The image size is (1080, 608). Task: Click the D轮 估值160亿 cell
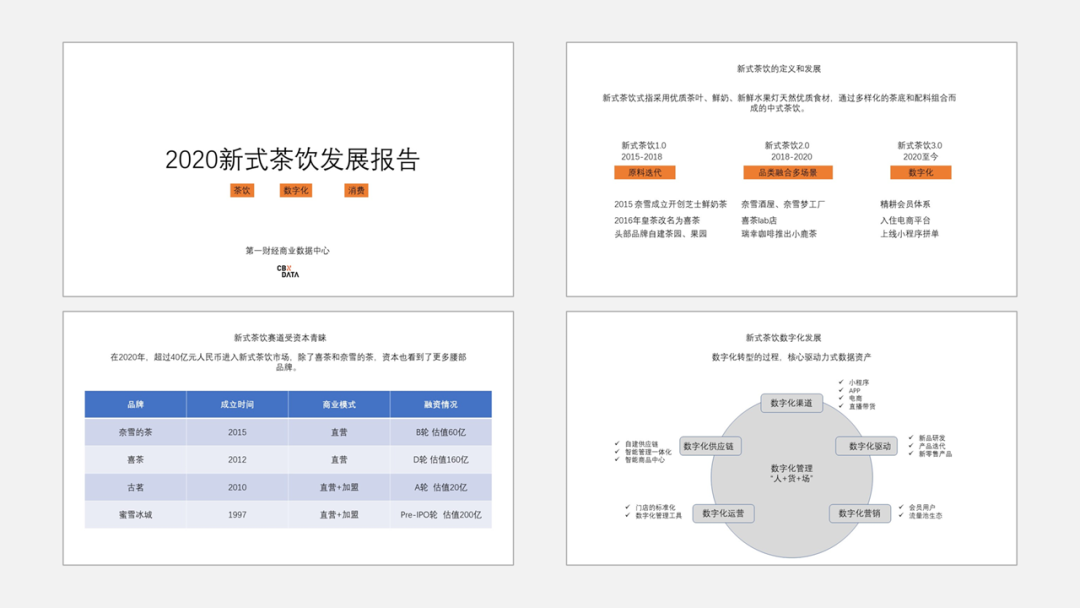pos(441,459)
